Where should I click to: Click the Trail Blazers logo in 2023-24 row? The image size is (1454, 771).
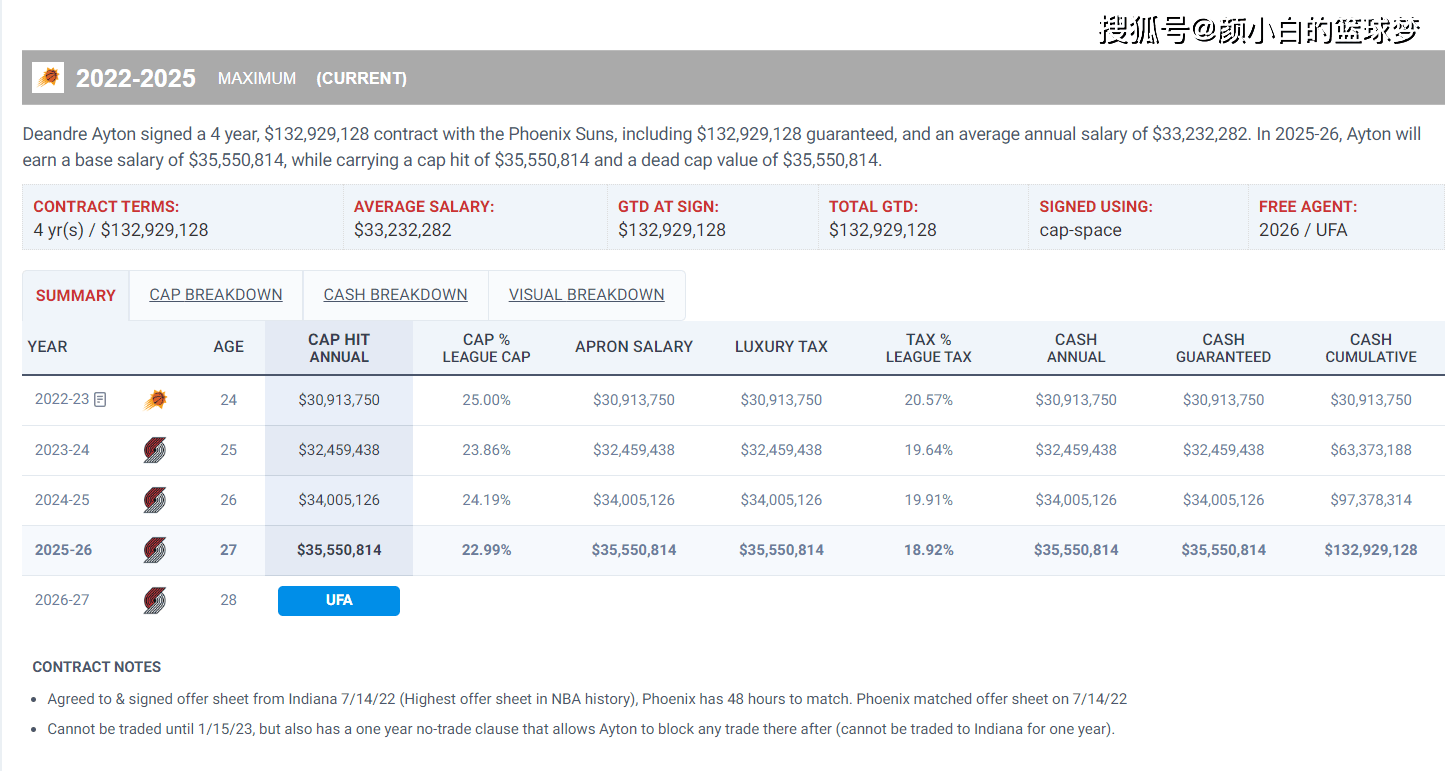coord(154,450)
